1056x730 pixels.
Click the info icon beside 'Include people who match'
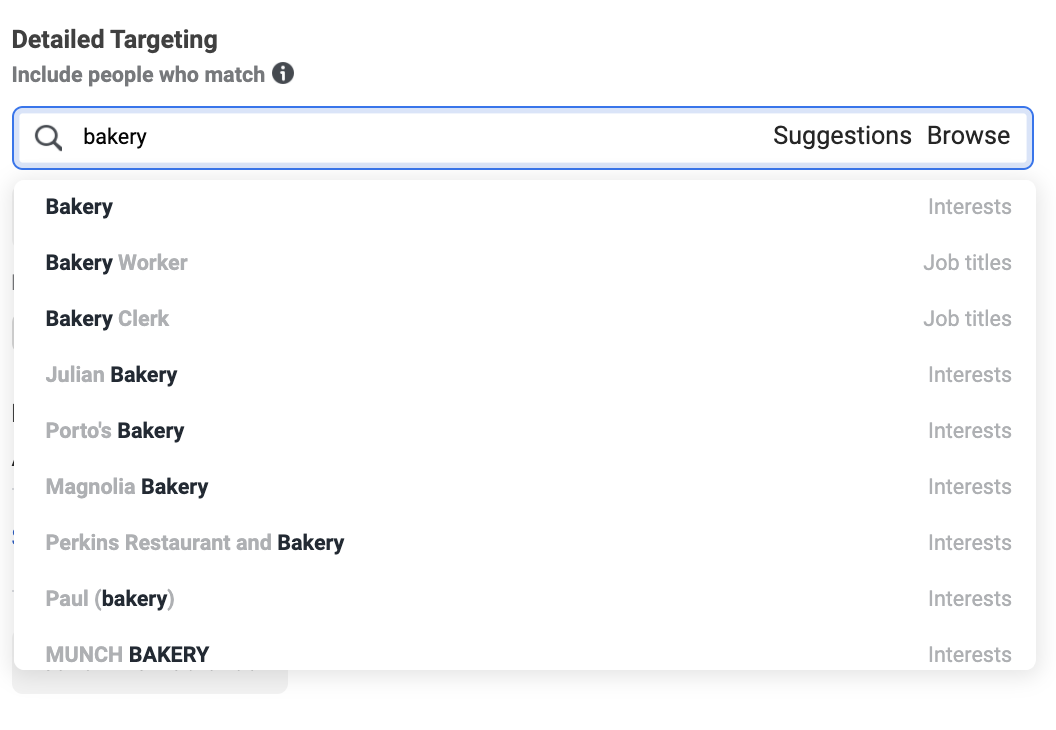pyautogui.click(x=283, y=74)
